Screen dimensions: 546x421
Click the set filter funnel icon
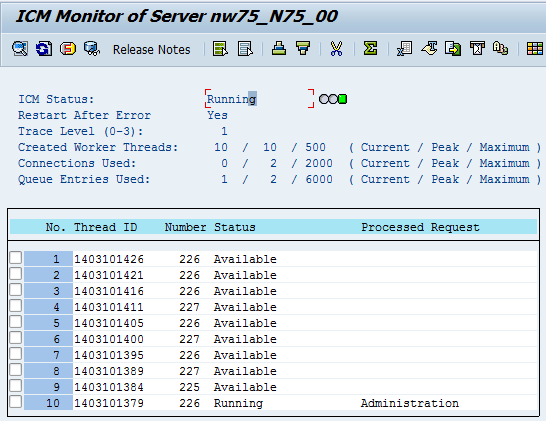coord(303,48)
